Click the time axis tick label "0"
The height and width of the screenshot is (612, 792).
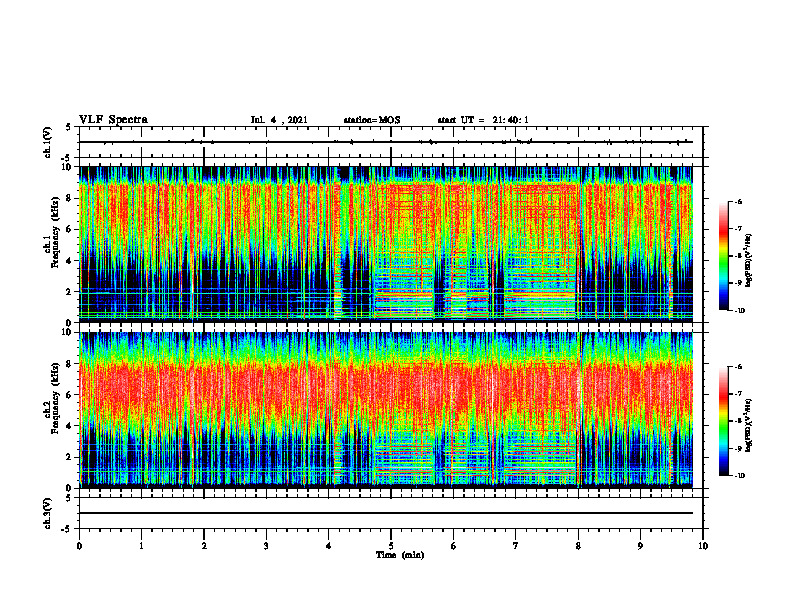tap(79, 546)
